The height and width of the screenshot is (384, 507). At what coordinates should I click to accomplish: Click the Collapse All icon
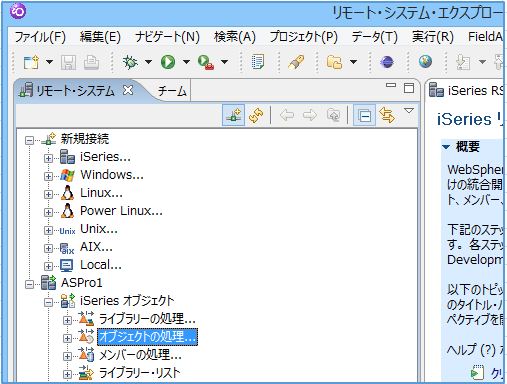pos(364,116)
